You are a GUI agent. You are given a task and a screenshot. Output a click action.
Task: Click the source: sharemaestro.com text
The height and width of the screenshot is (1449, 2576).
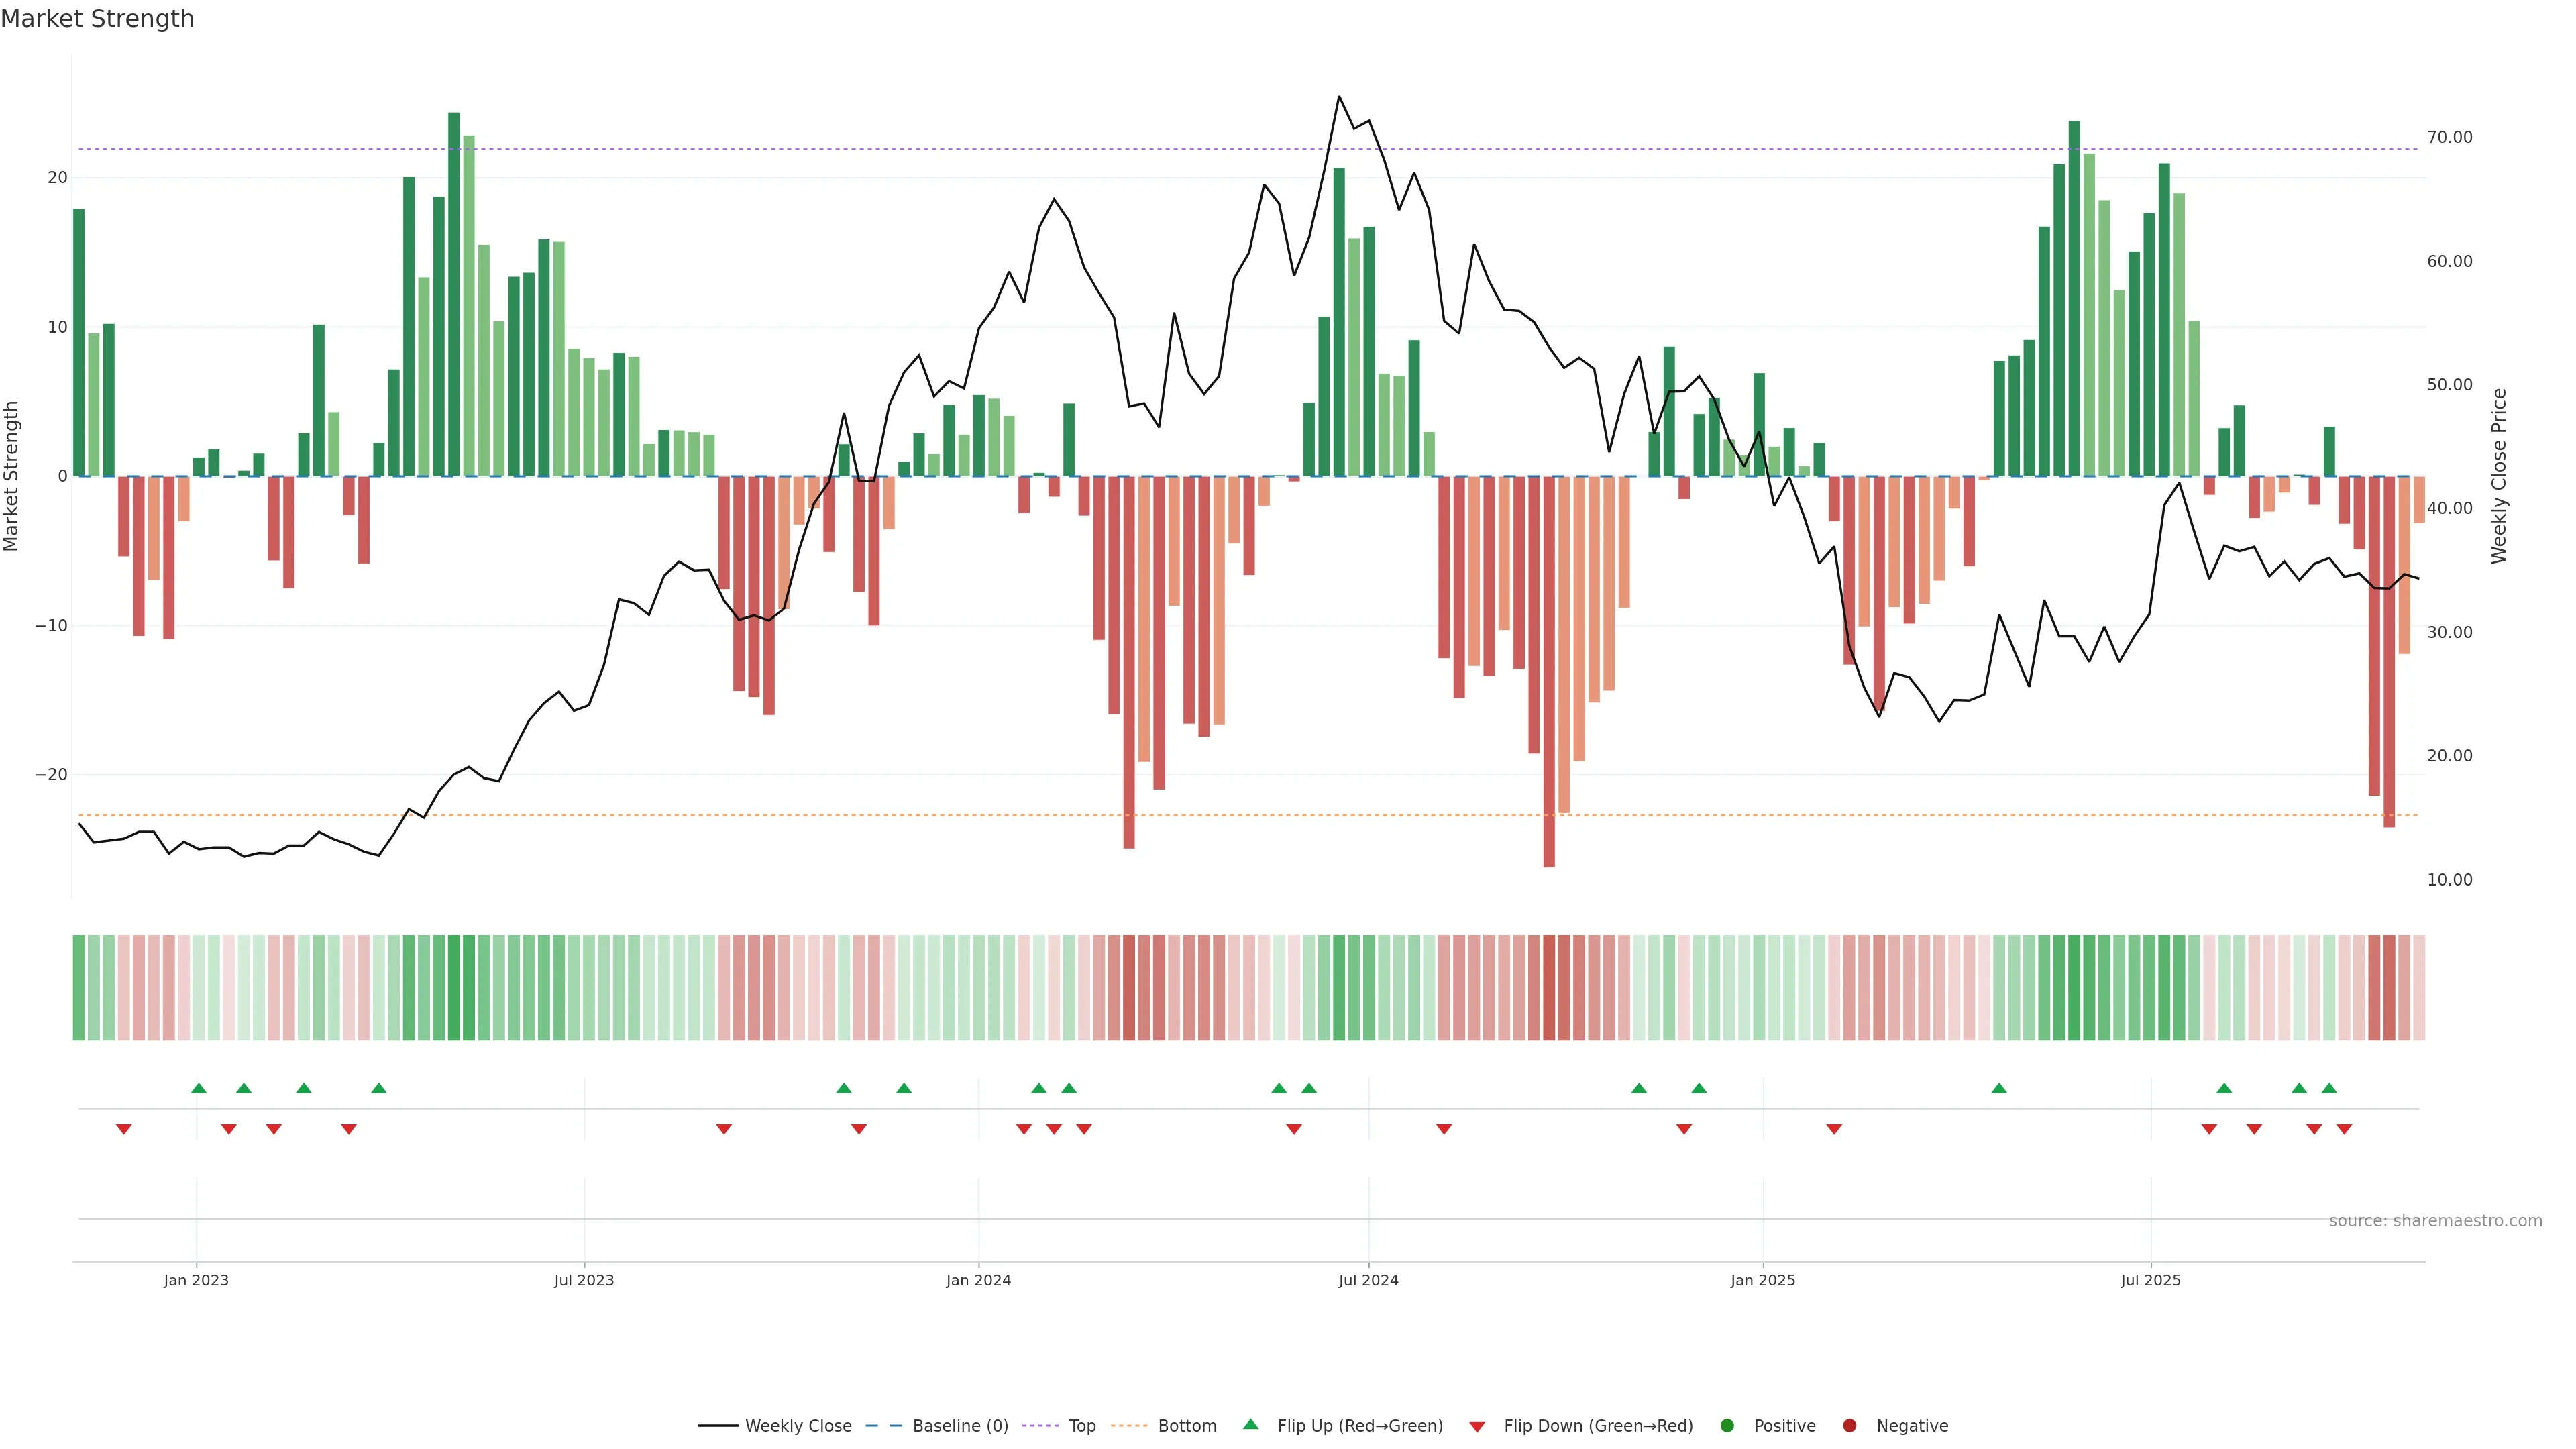click(x=2435, y=1220)
